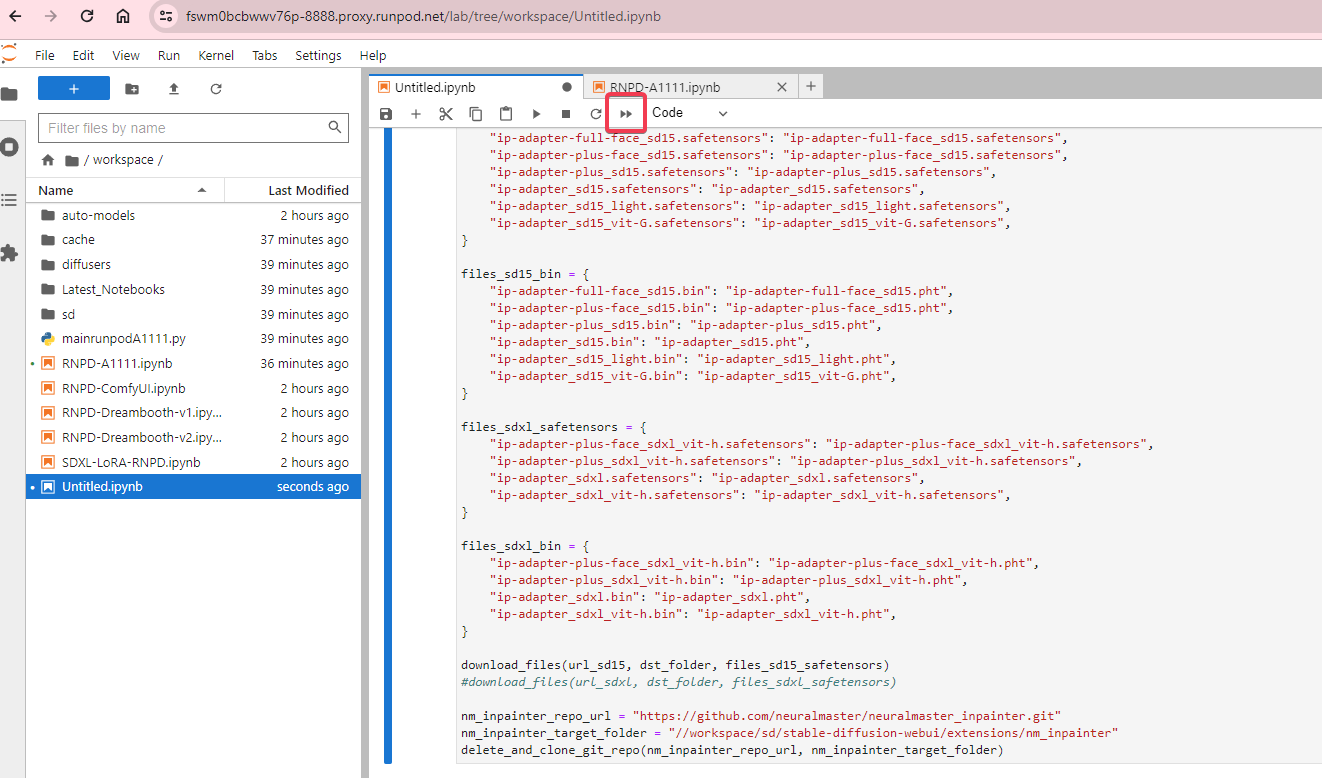Image resolution: width=1322 pixels, height=778 pixels.
Task: Click the Jupyter logo icon
Action: click(9, 55)
